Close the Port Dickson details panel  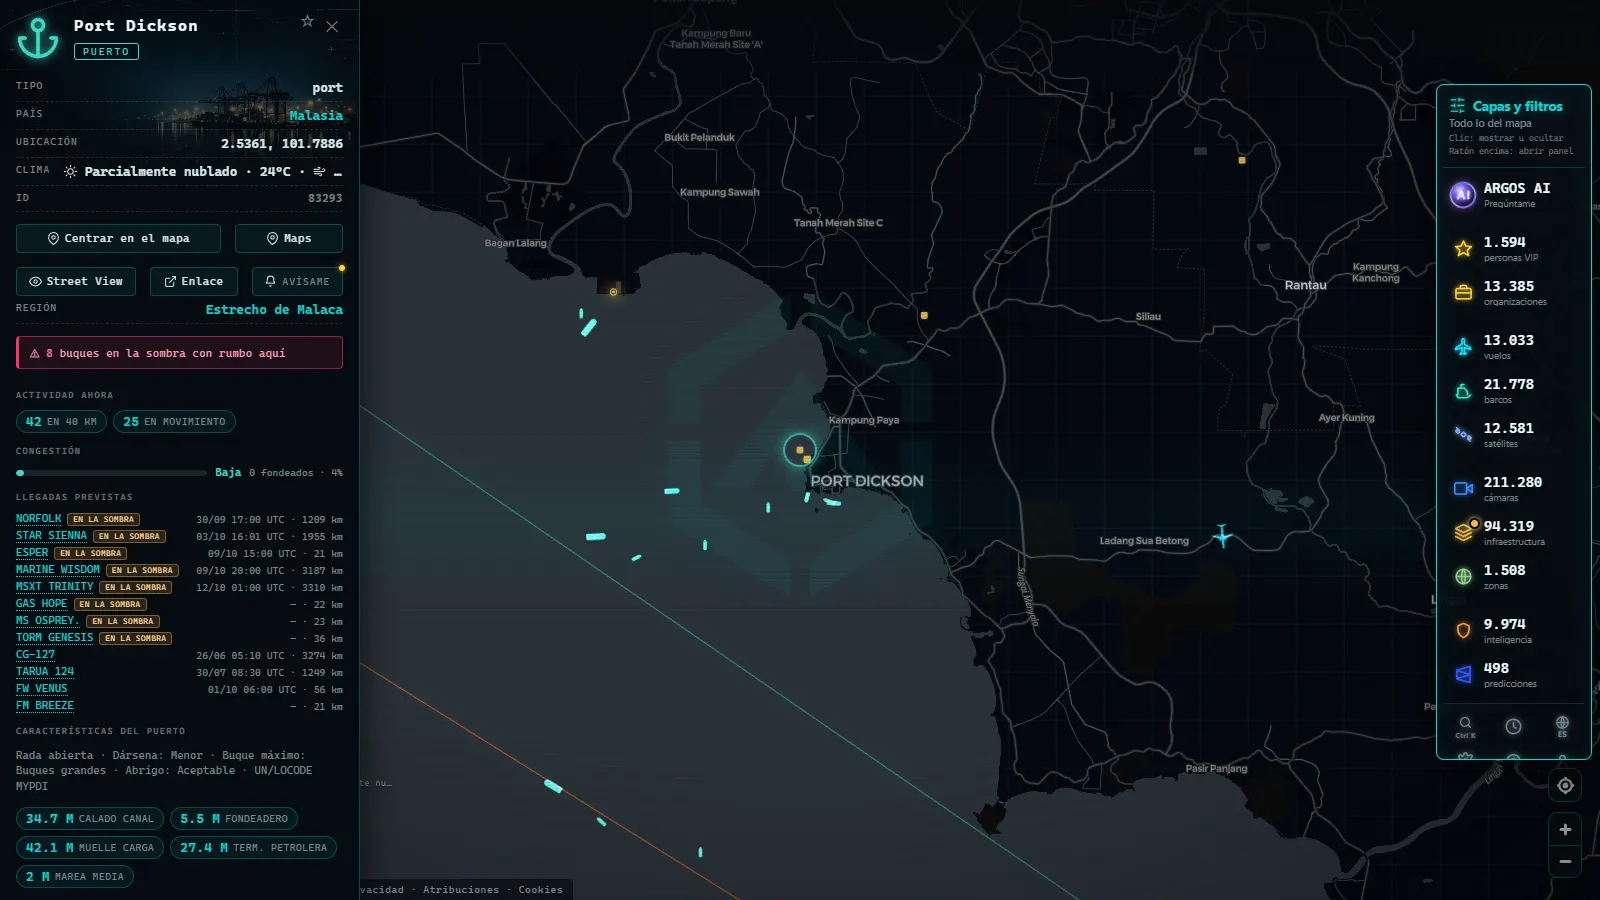pyautogui.click(x=332, y=27)
